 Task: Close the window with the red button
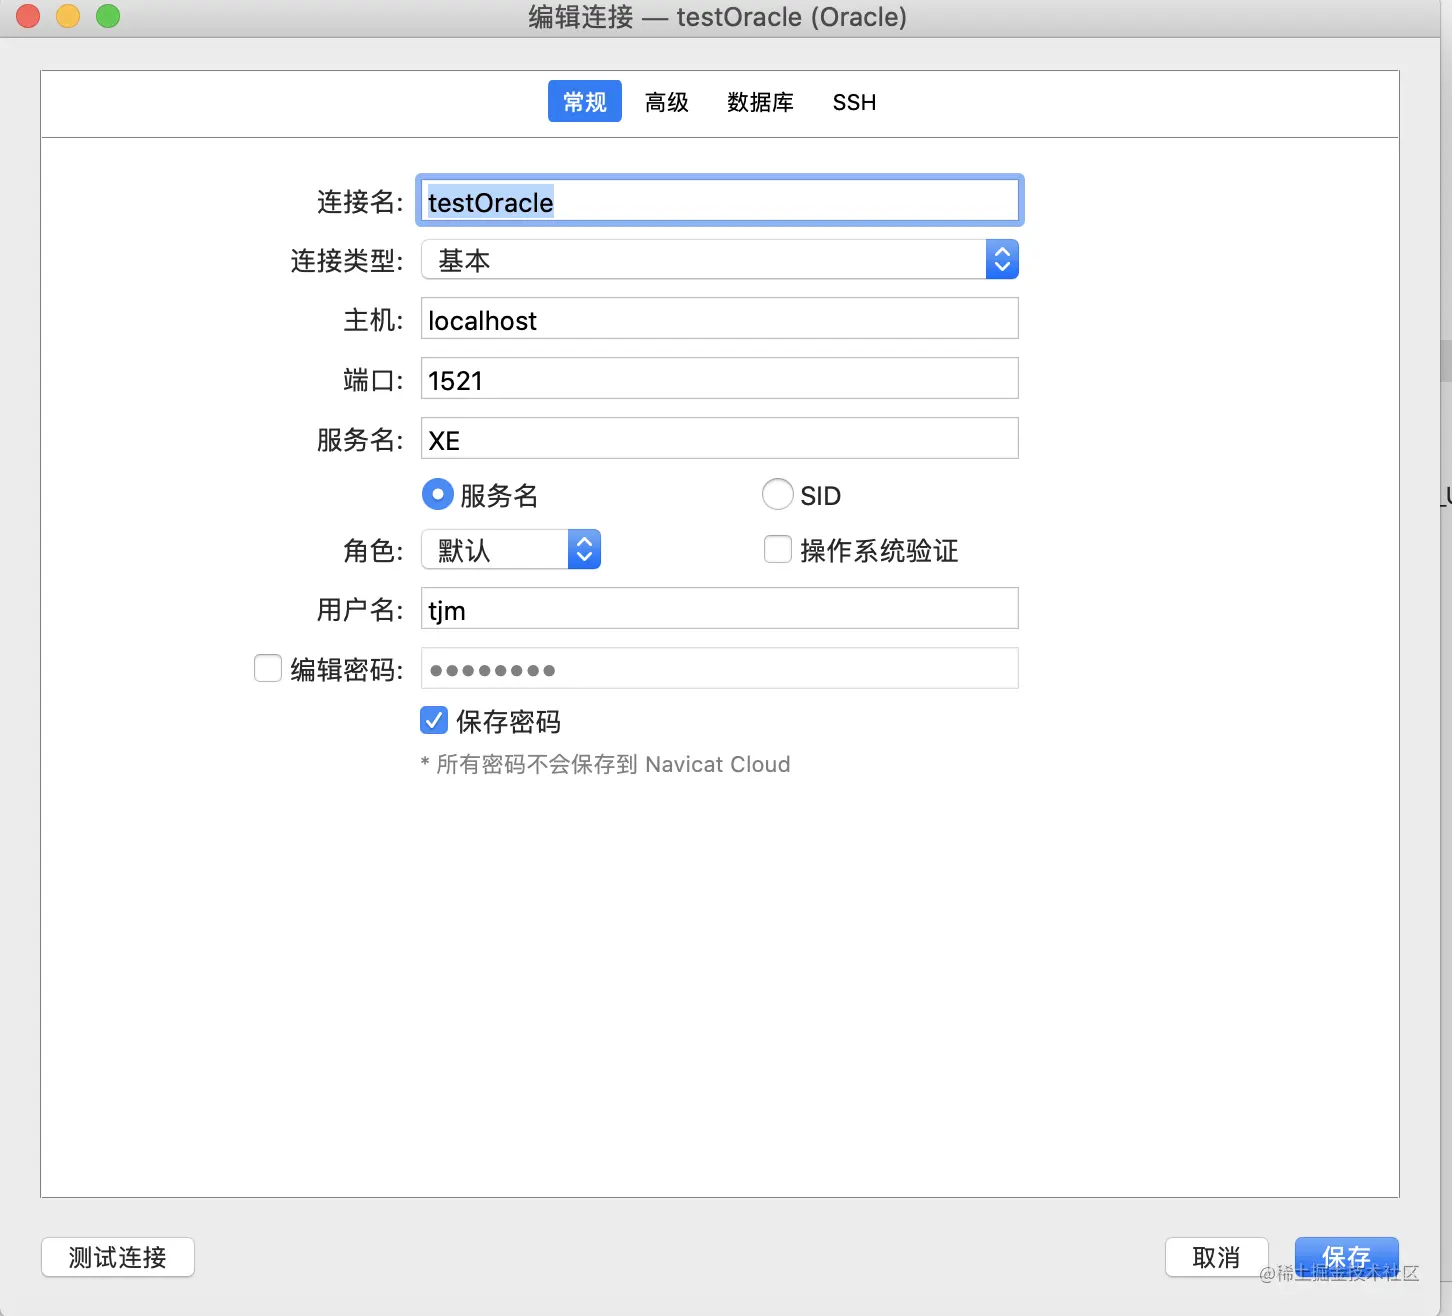[28, 16]
